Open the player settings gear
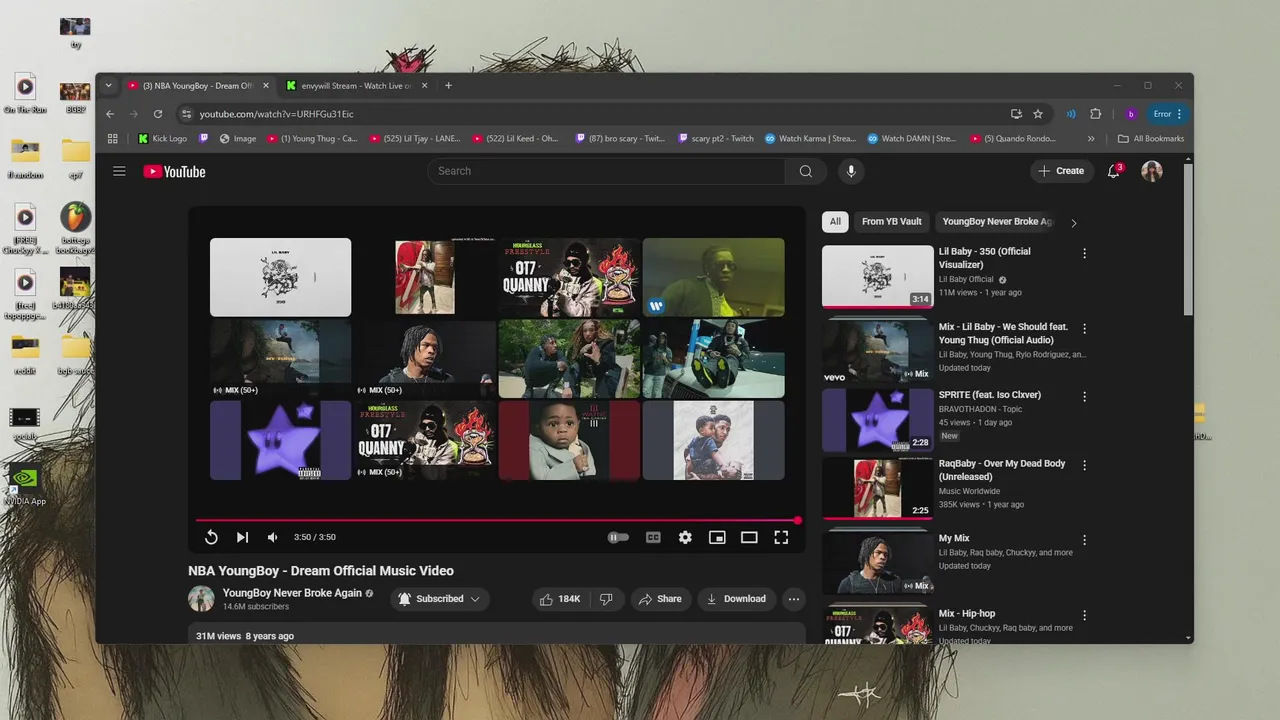The height and width of the screenshot is (720, 1280). tap(685, 537)
